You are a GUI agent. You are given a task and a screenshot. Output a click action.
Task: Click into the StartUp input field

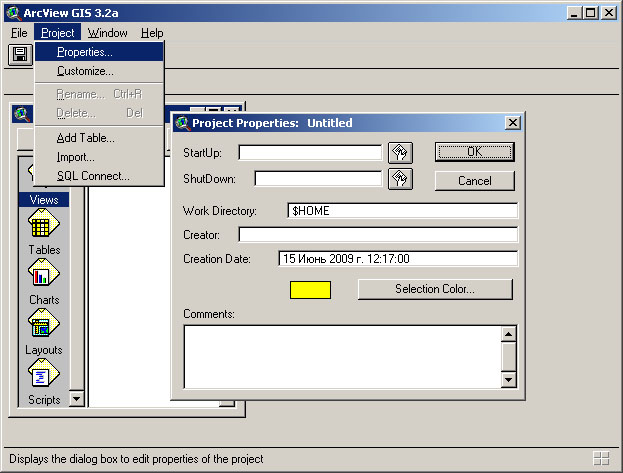click(x=310, y=153)
